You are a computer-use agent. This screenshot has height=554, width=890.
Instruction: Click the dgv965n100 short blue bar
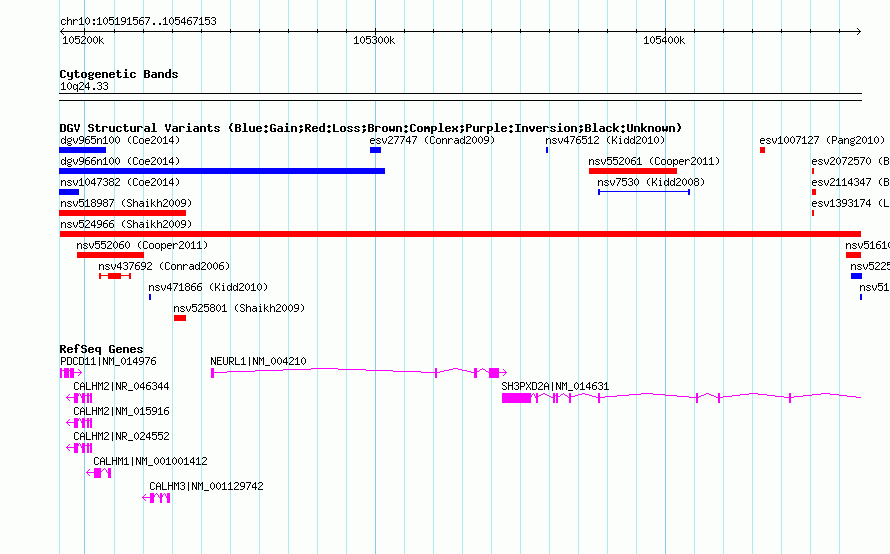(82, 150)
